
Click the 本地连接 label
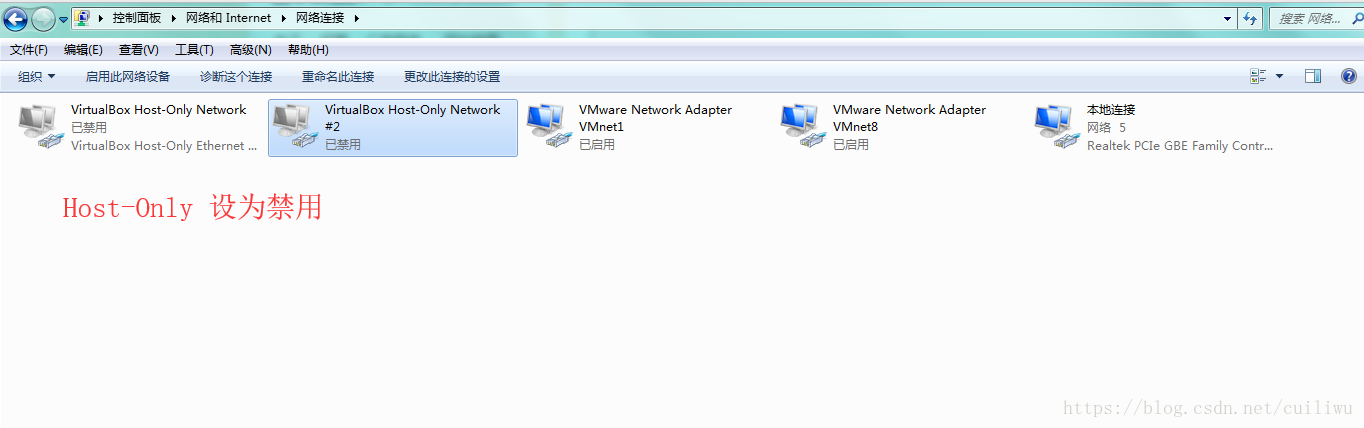tap(1111, 110)
